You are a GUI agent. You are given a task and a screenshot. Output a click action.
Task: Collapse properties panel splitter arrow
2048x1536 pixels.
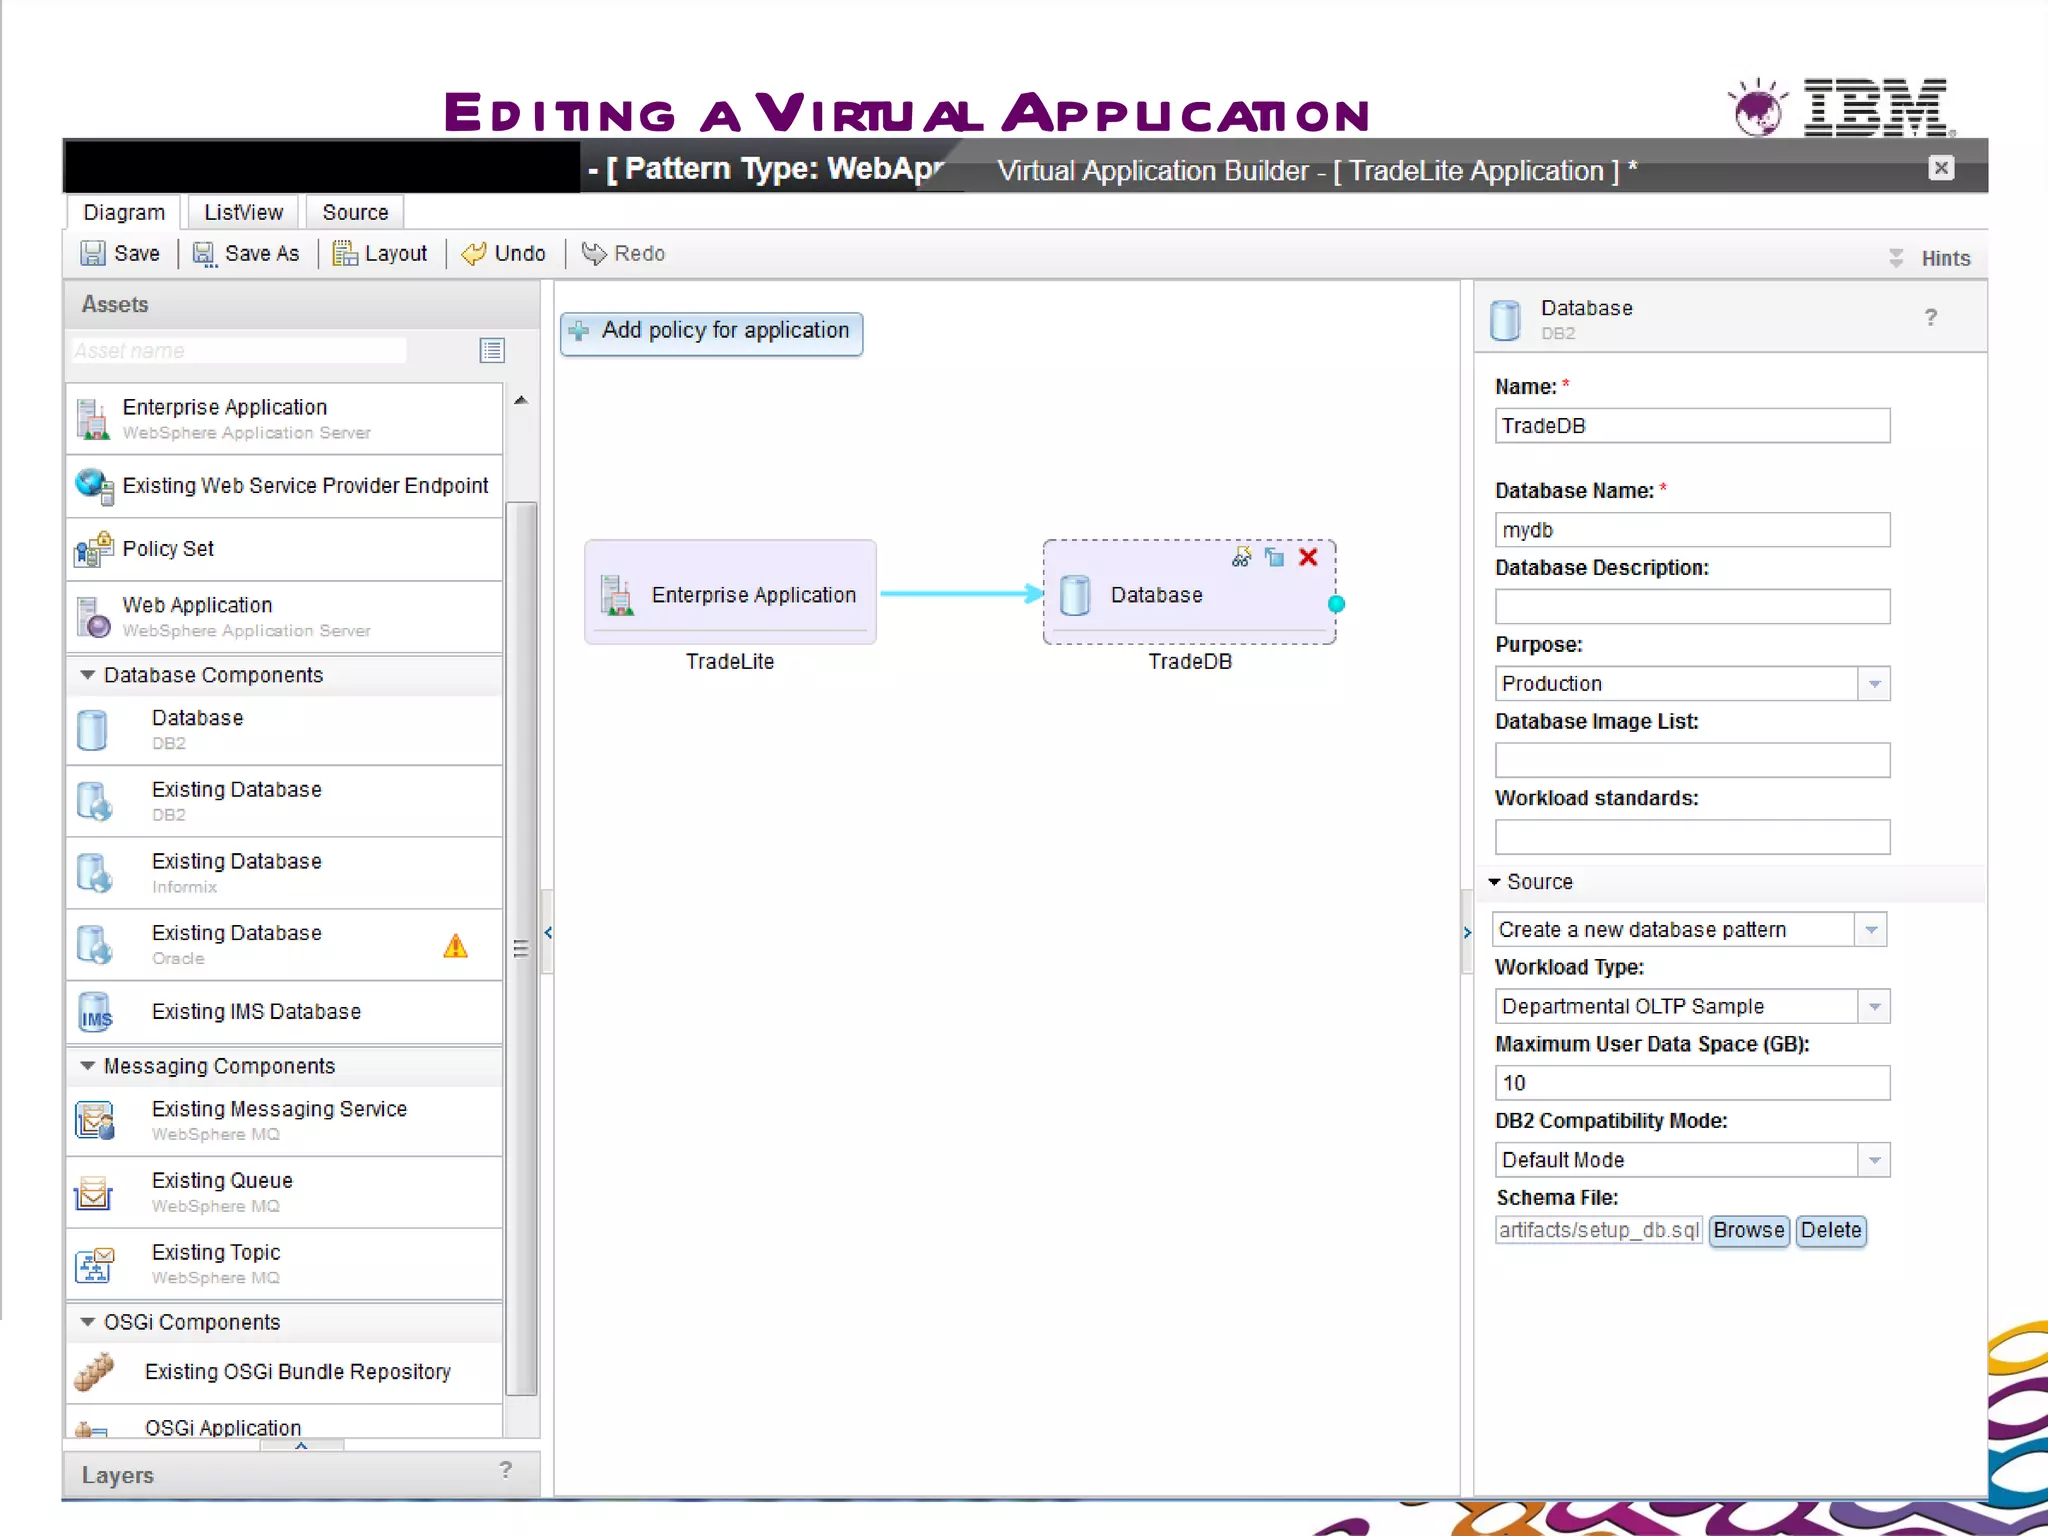click(1467, 932)
